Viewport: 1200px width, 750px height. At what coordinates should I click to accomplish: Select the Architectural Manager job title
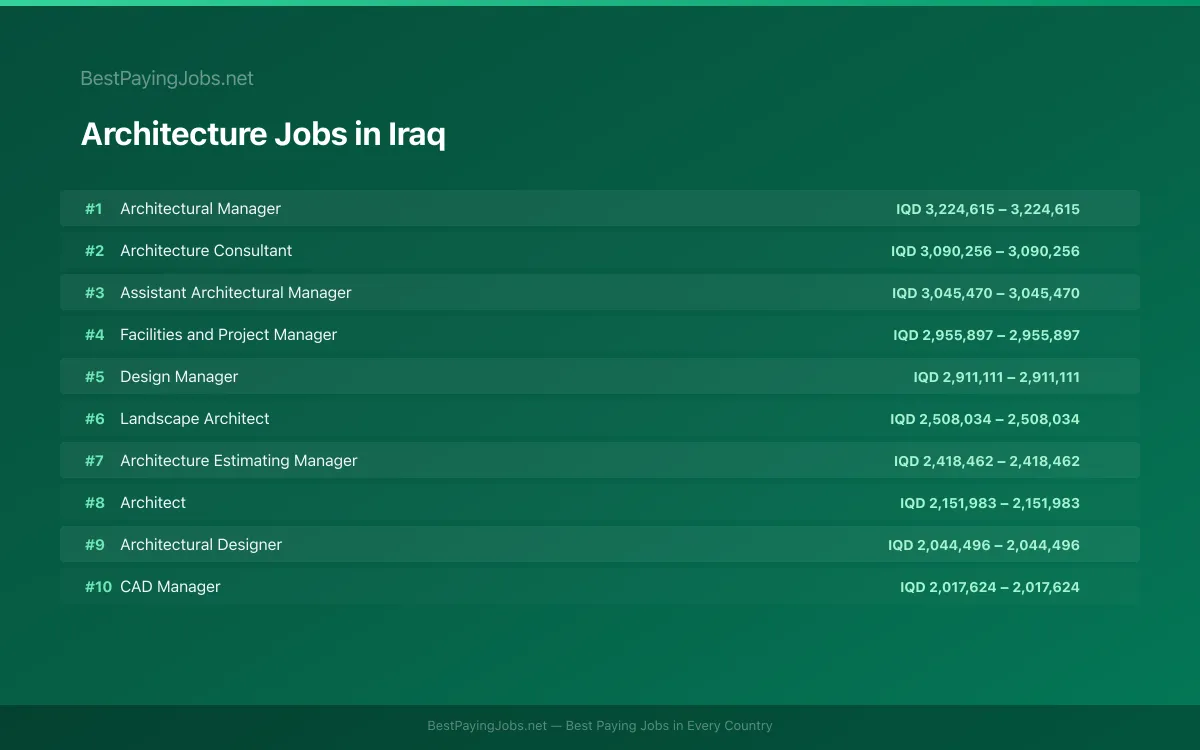[200, 208]
